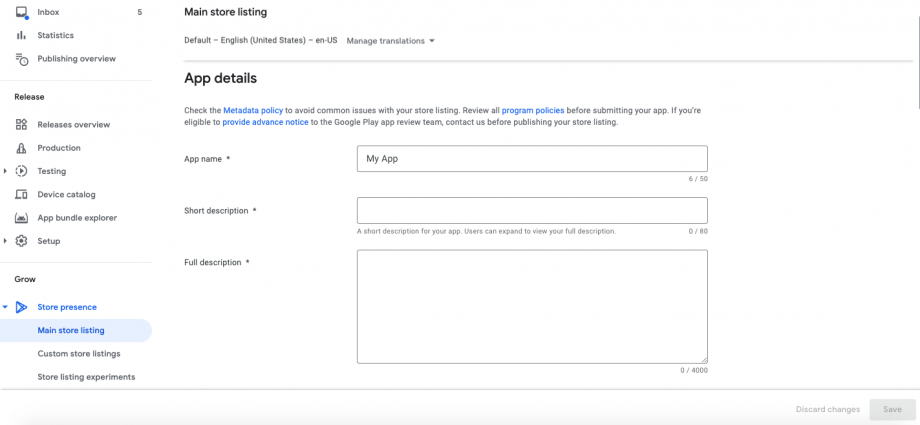920x425 pixels.
Task: Open Store listing experiments page
Action: tap(86, 377)
